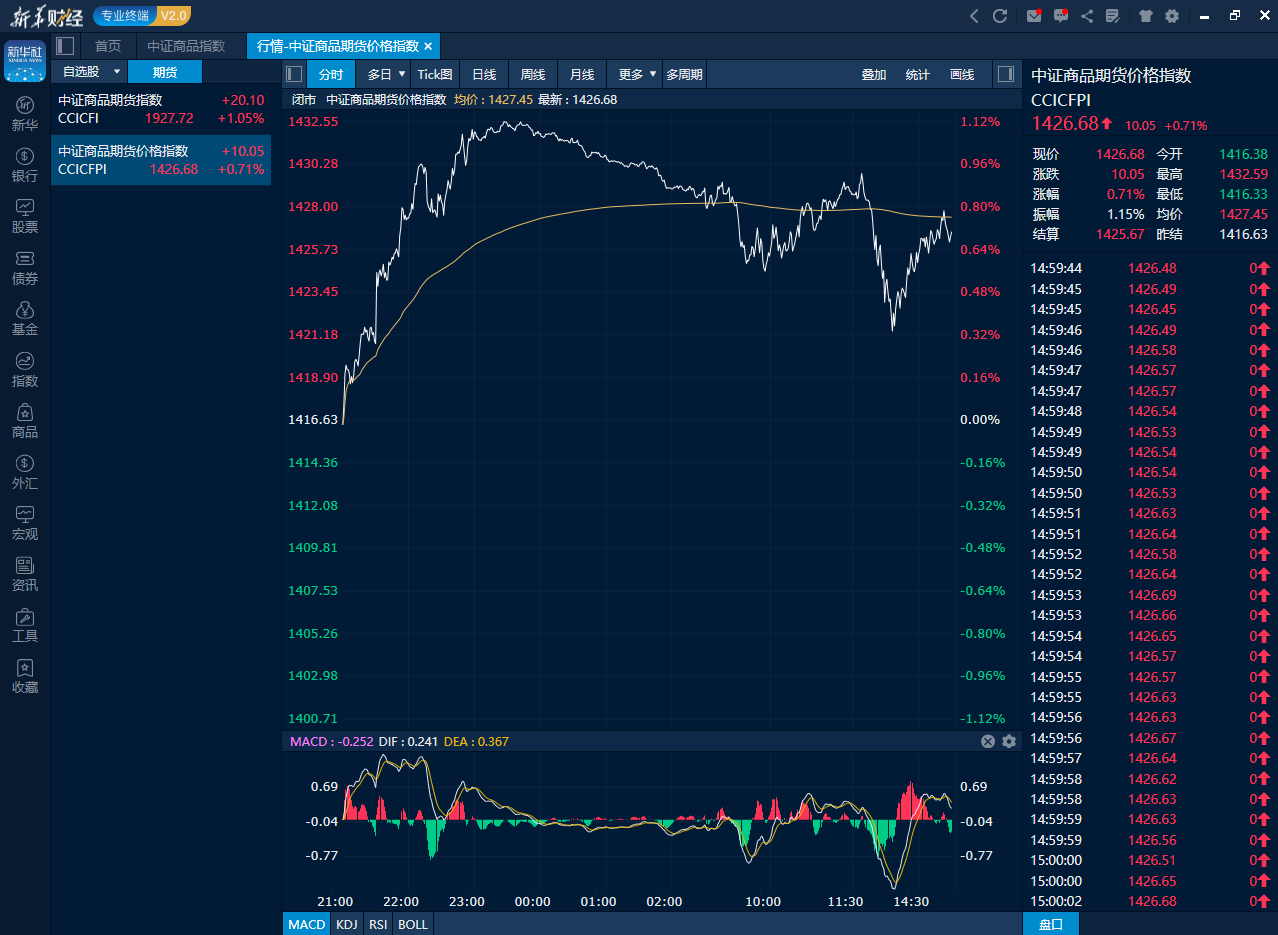Click the 统计 statistics button

pos(917,73)
